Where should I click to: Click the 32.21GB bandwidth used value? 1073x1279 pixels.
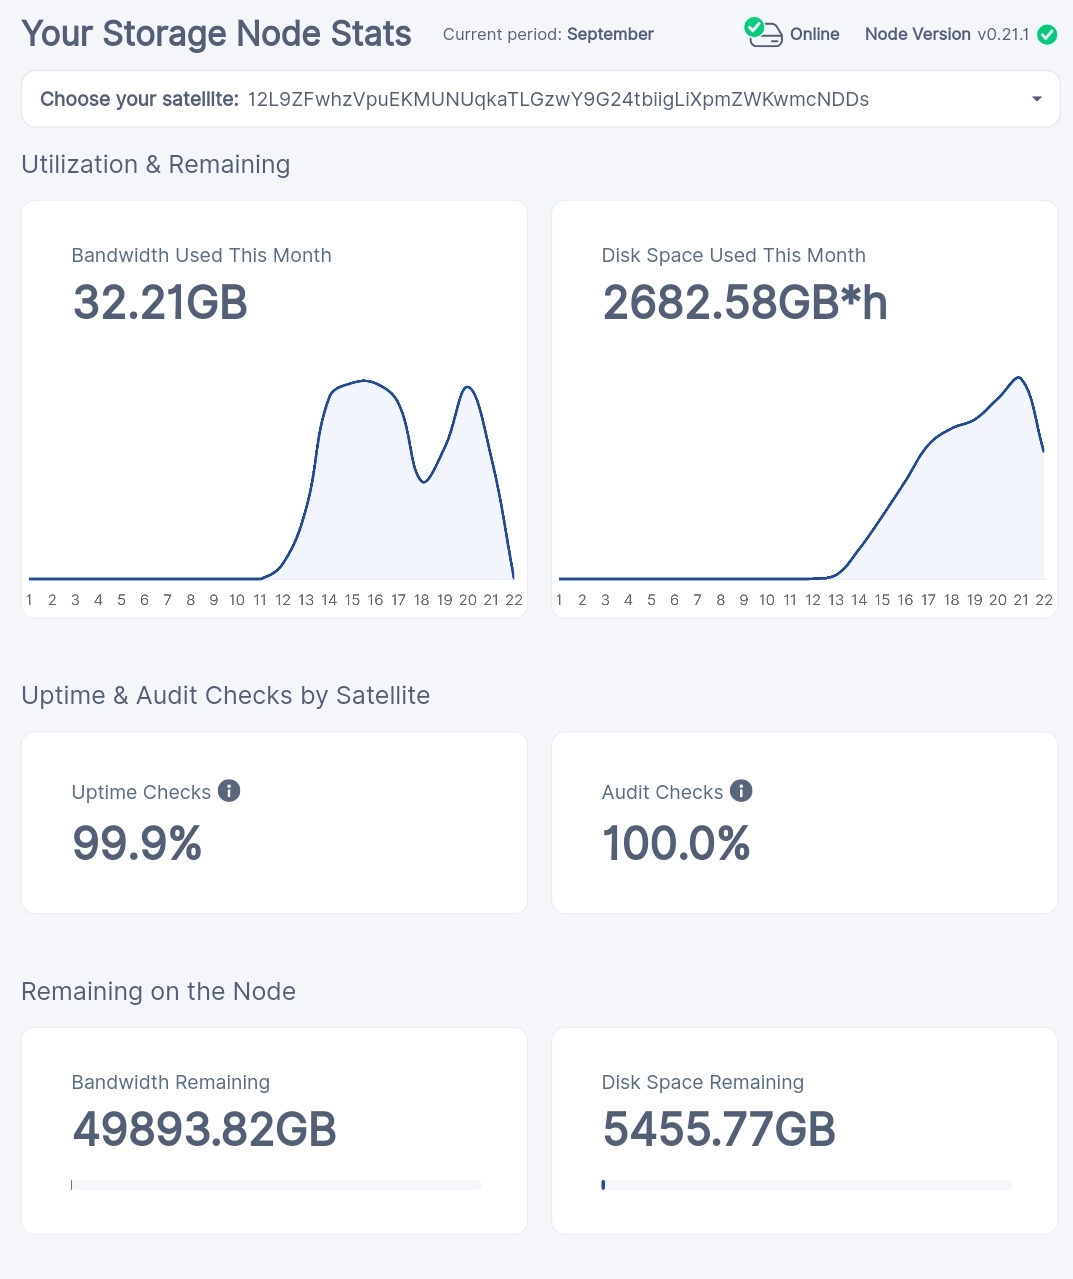[x=160, y=302]
